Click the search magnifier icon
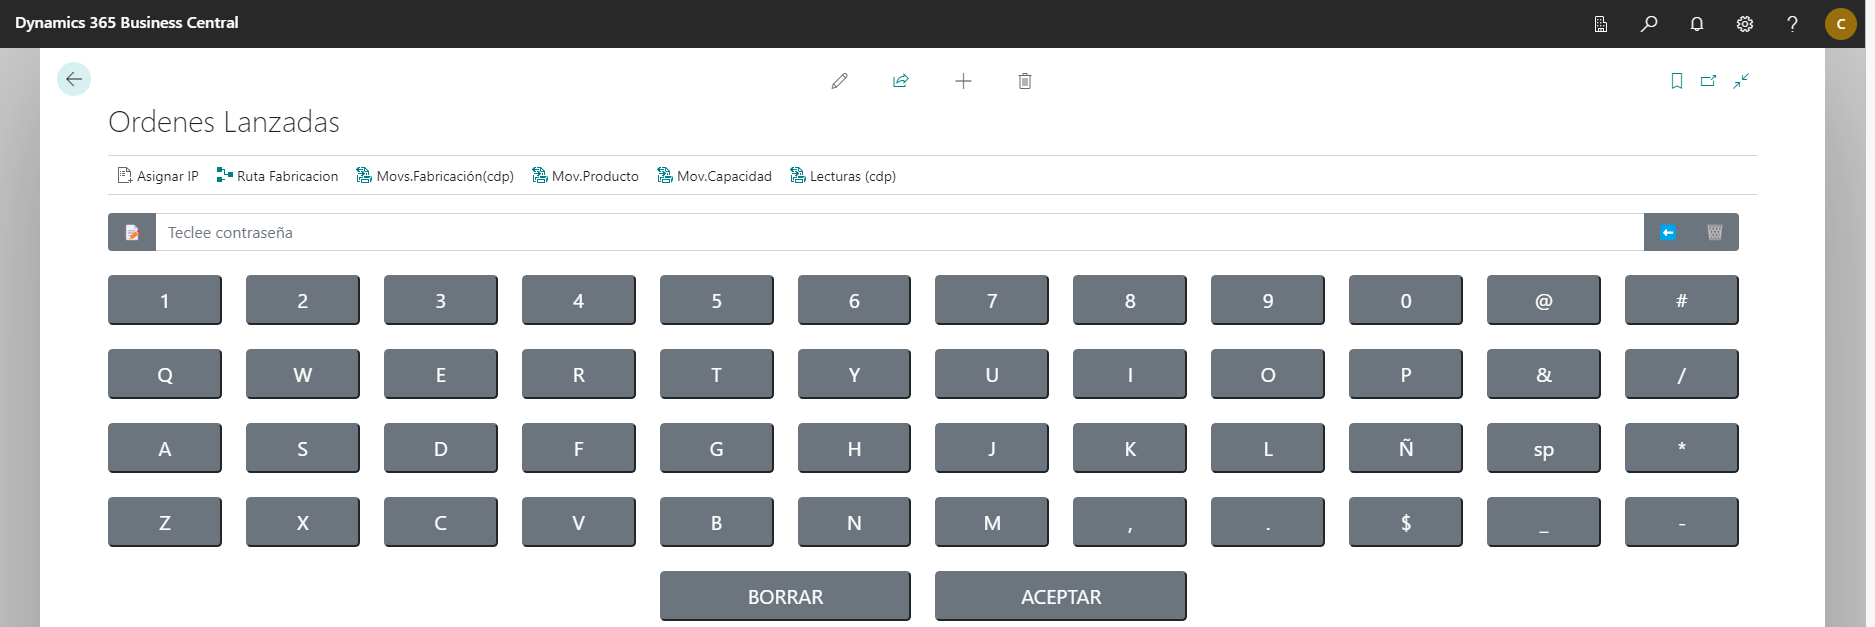This screenshot has height=627, width=1875. [x=1649, y=24]
